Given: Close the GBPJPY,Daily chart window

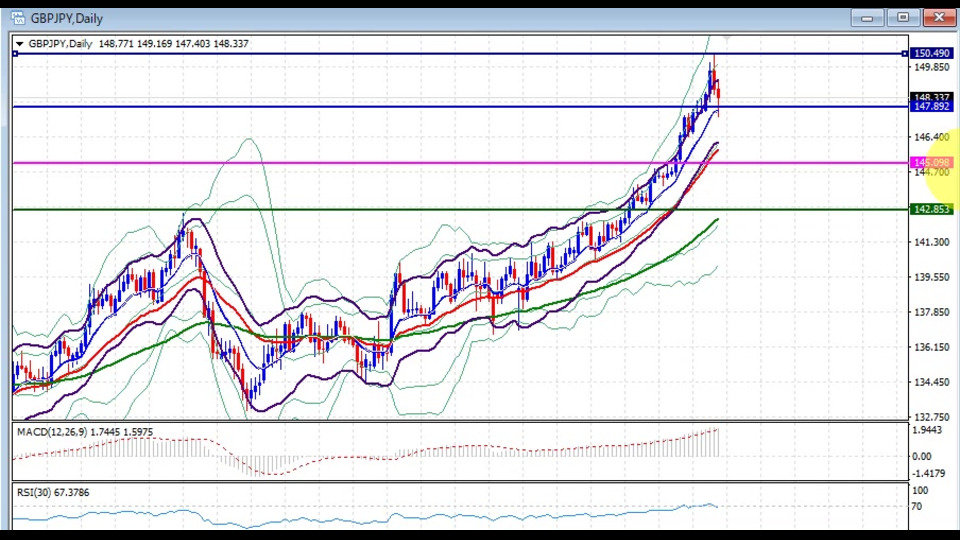Looking at the screenshot, I should coord(939,18).
